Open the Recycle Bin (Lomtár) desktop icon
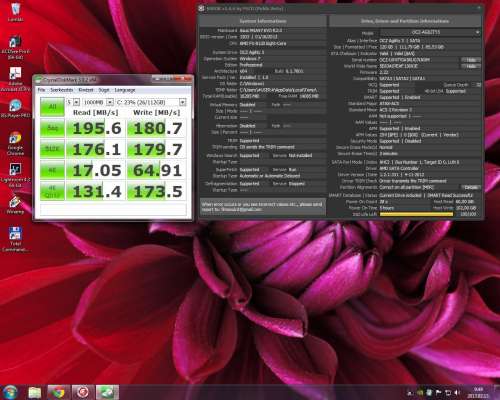Image resolution: width=500 pixels, height=400 pixels. [x=15, y=12]
